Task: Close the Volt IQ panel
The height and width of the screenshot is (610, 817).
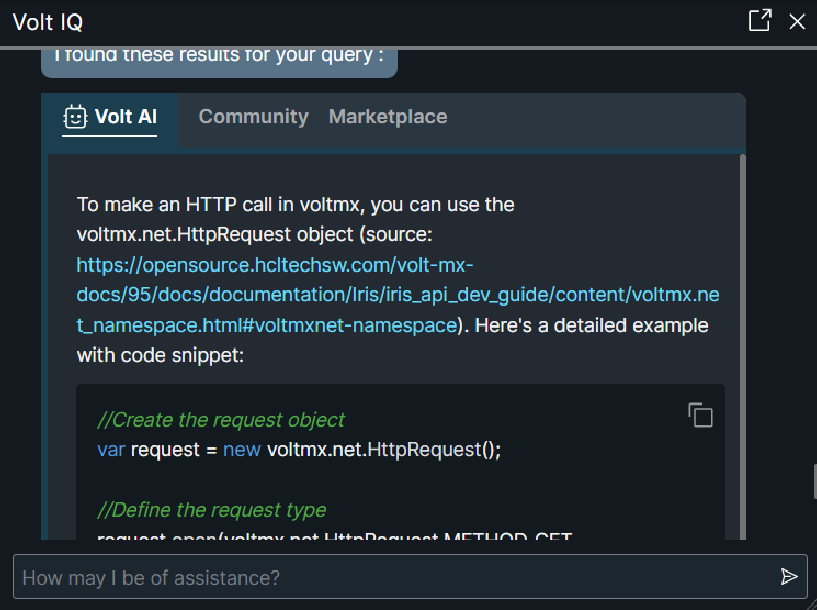Action: click(x=797, y=22)
